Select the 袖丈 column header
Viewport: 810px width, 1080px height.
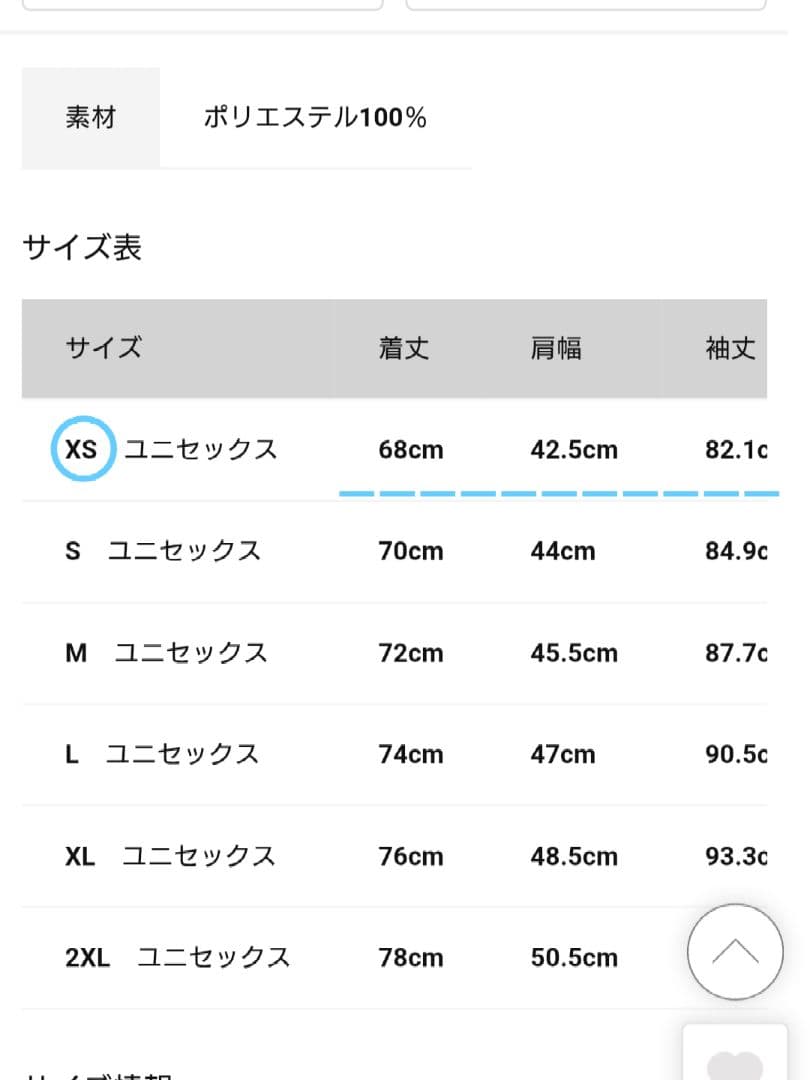coord(730,348)
